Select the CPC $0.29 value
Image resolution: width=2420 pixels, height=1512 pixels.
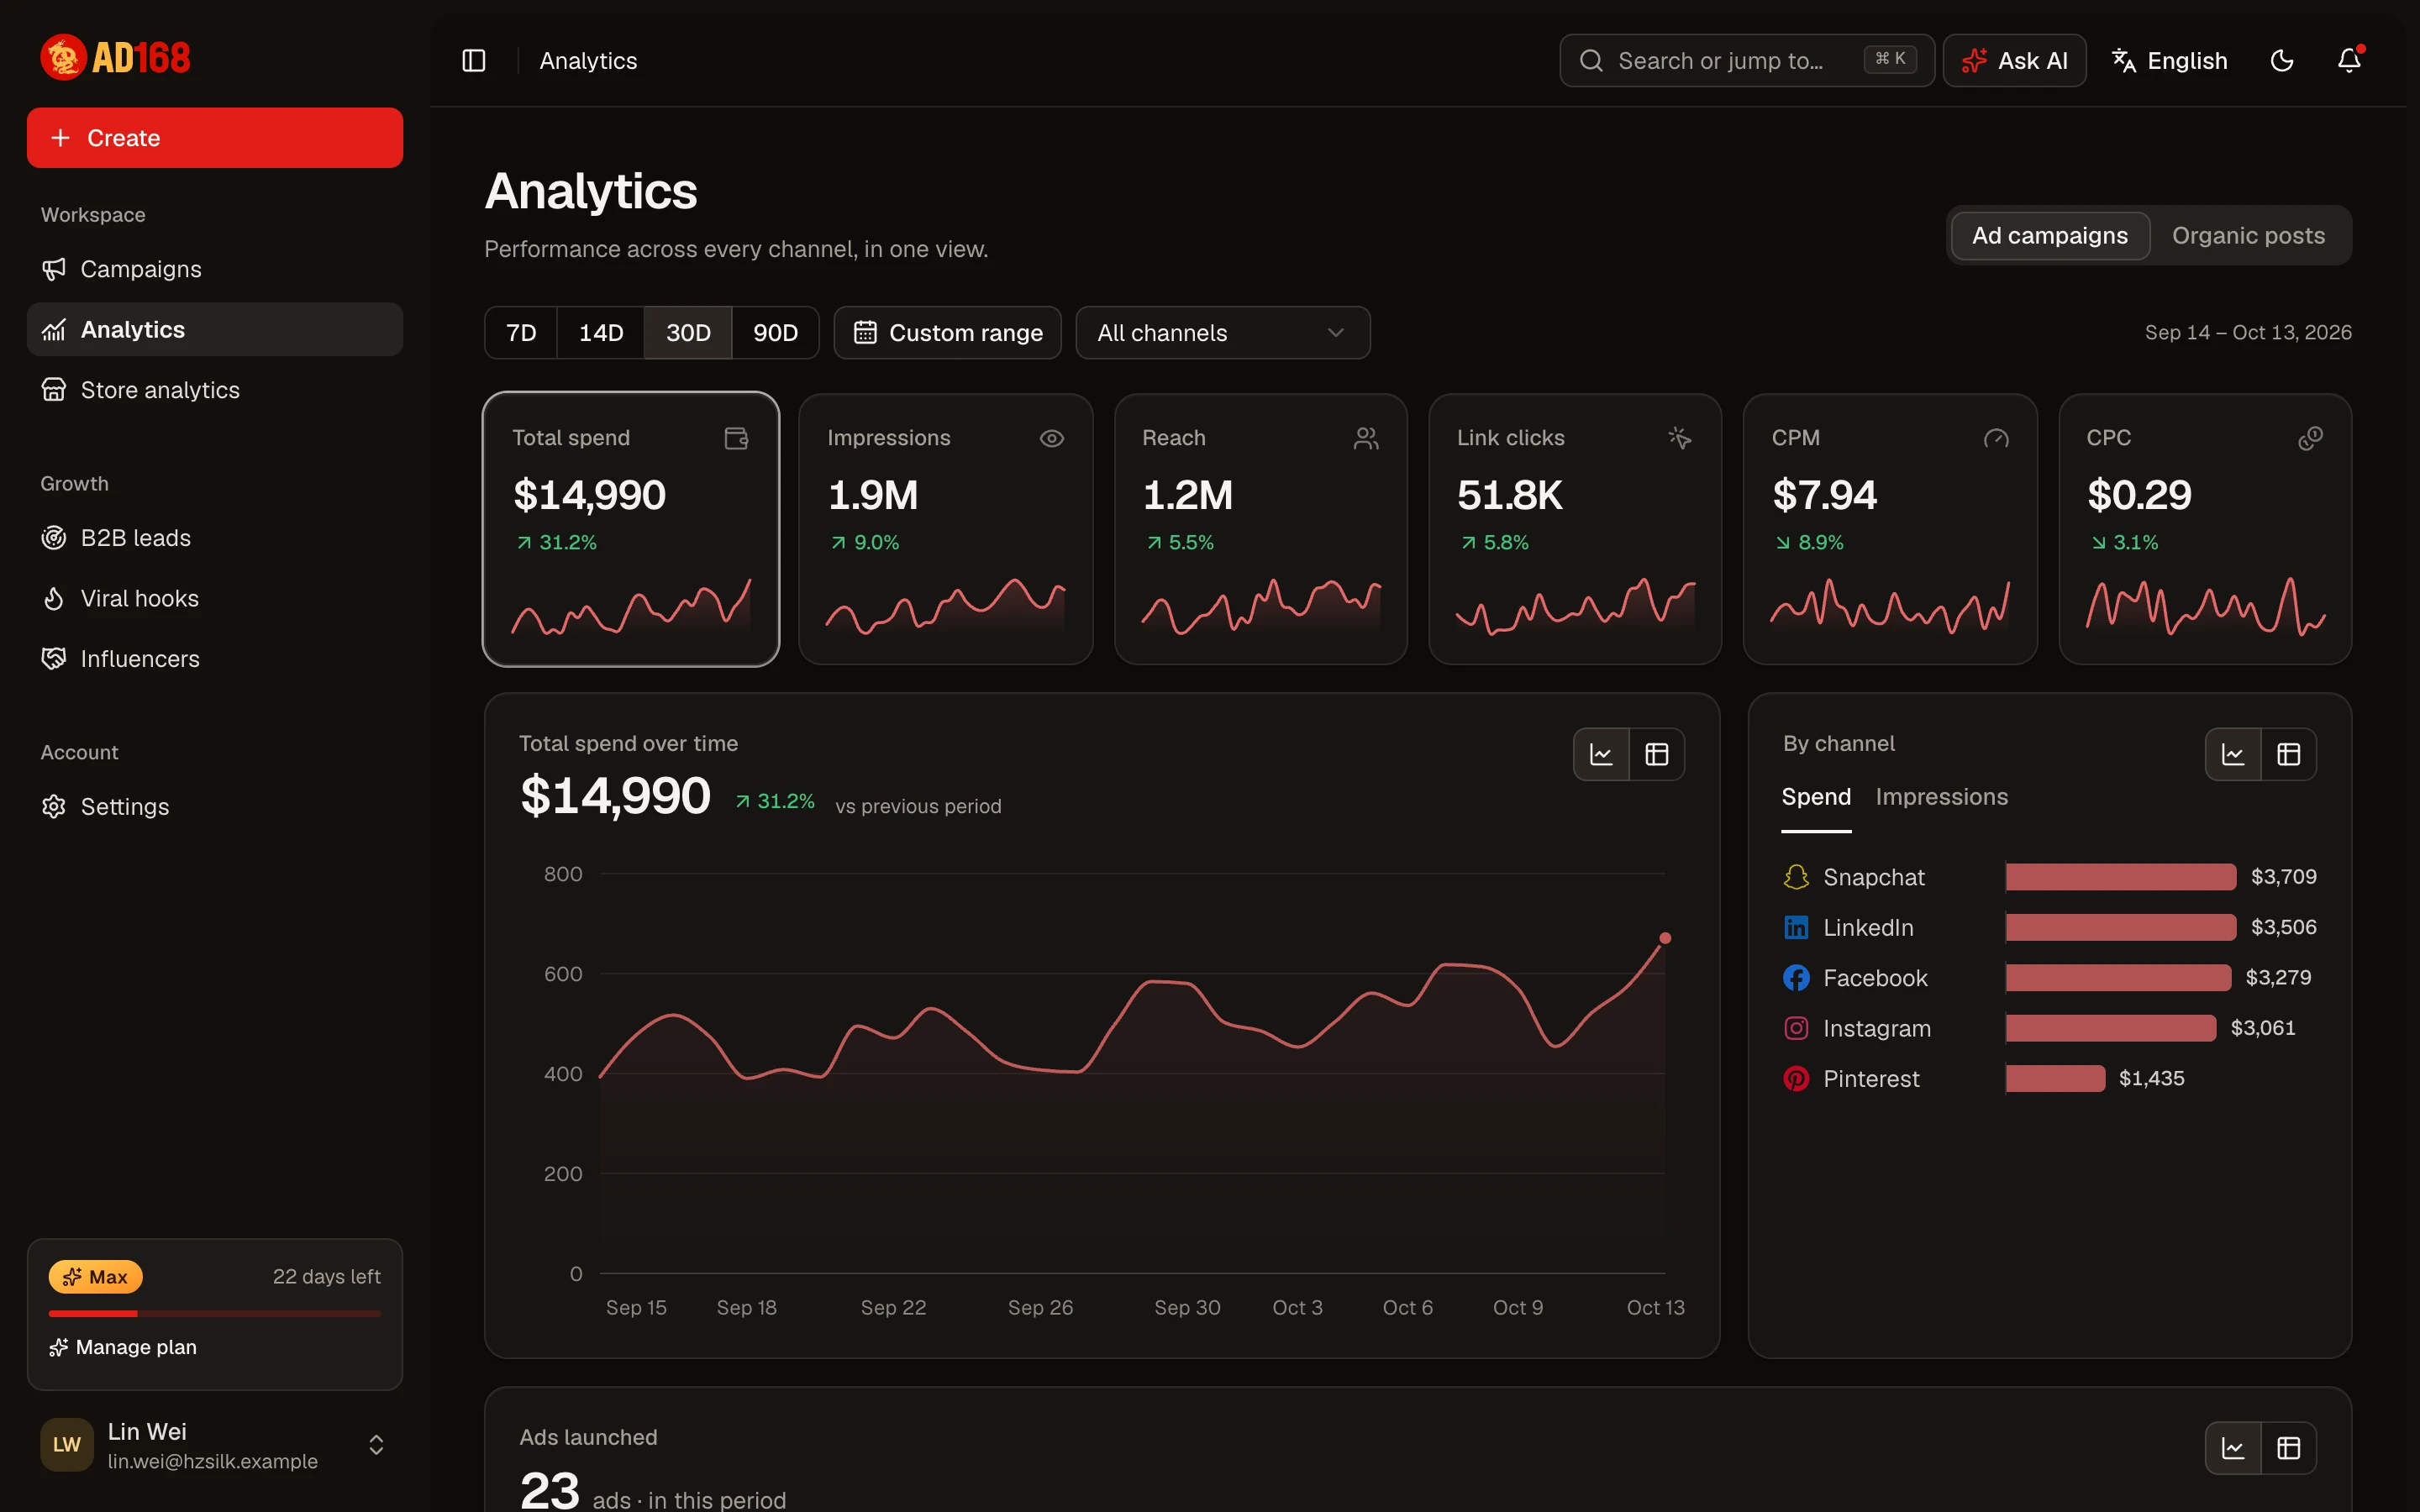coord(2139,495)
